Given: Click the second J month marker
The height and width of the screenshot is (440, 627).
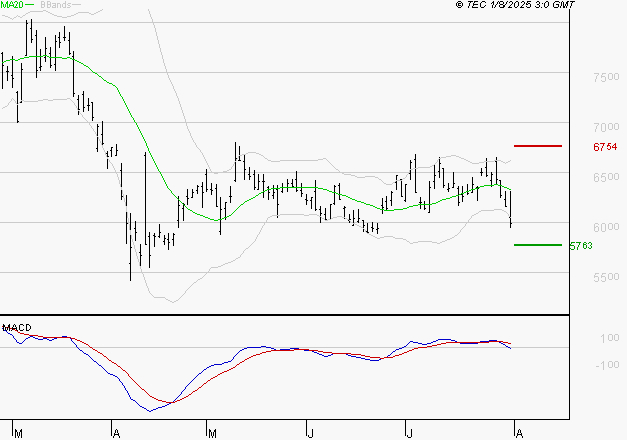Looking at the screenshot, I should (409, 434).
